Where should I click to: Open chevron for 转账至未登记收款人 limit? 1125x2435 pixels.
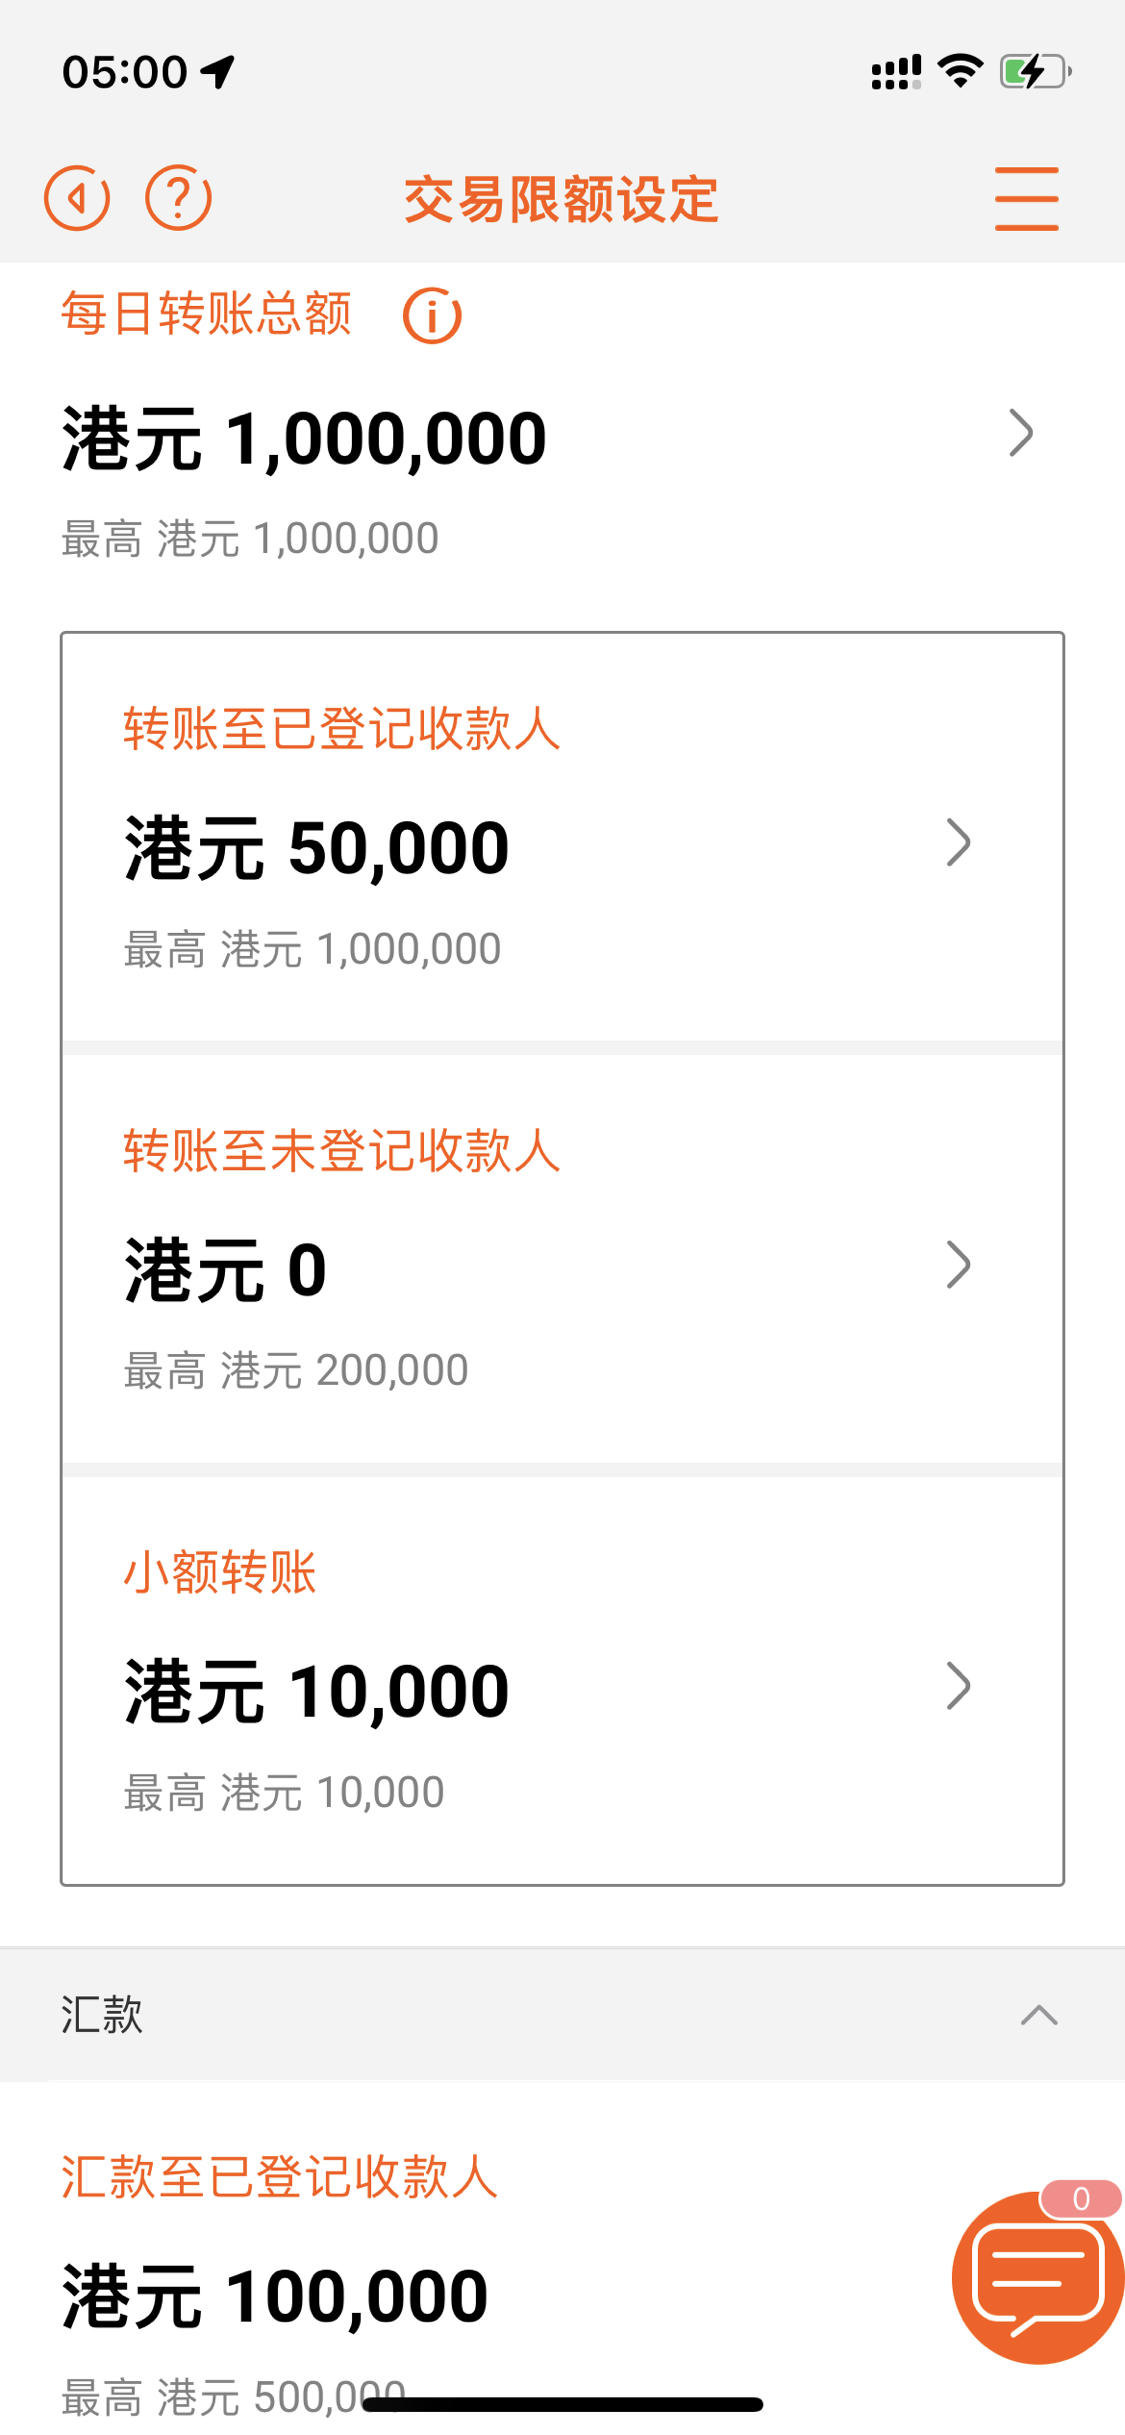click(958, 1265)
